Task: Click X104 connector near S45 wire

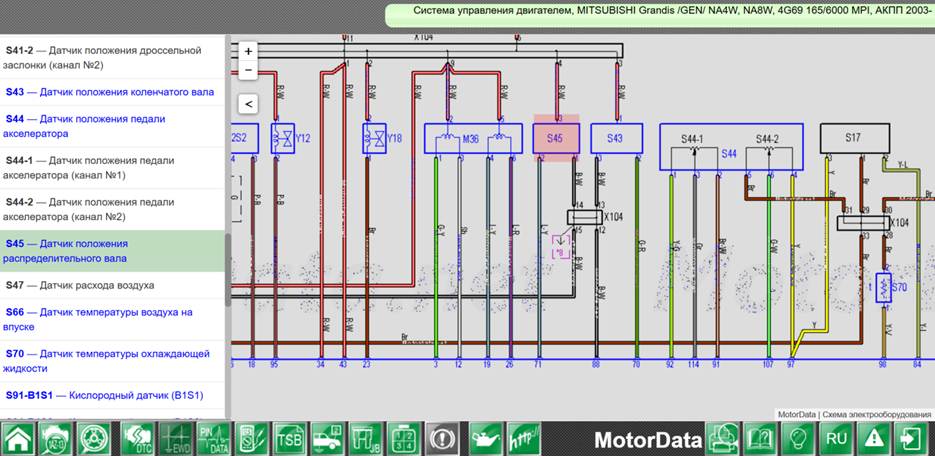Action: click(584, 217)
